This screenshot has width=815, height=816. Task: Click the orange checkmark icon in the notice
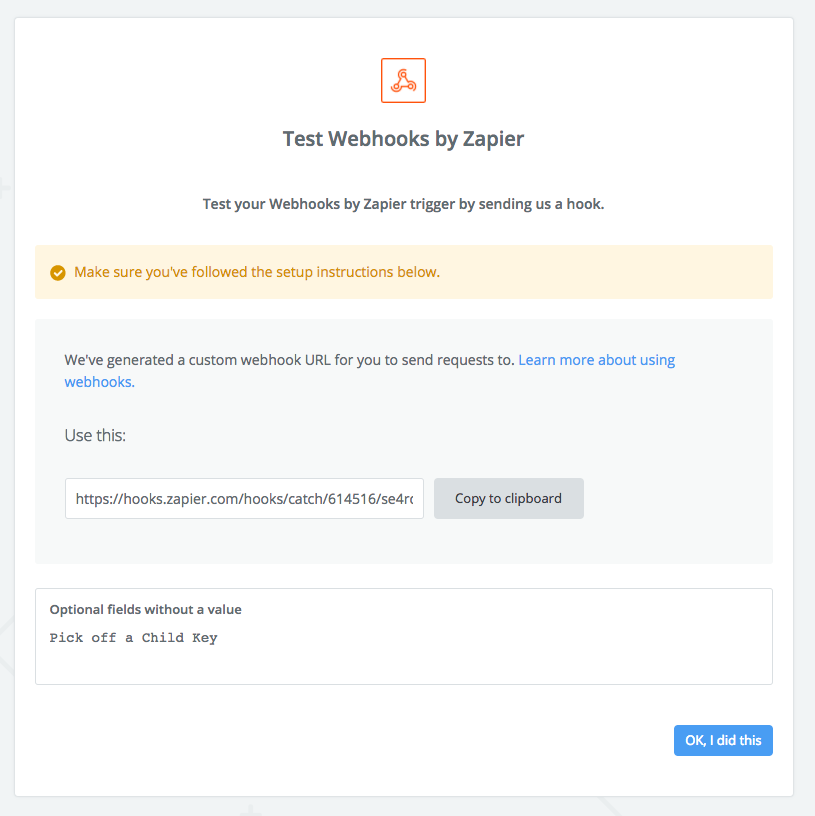(x=58, y=273)
